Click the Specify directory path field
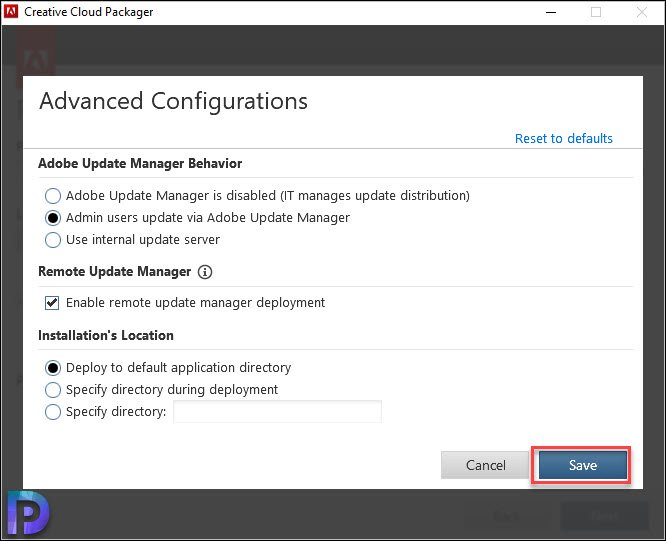 tap(277, 411)
